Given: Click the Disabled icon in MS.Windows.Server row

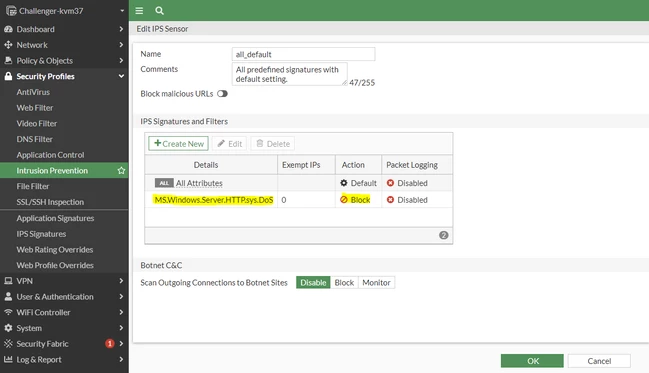Looking at the screenshot, I should 390,200.
